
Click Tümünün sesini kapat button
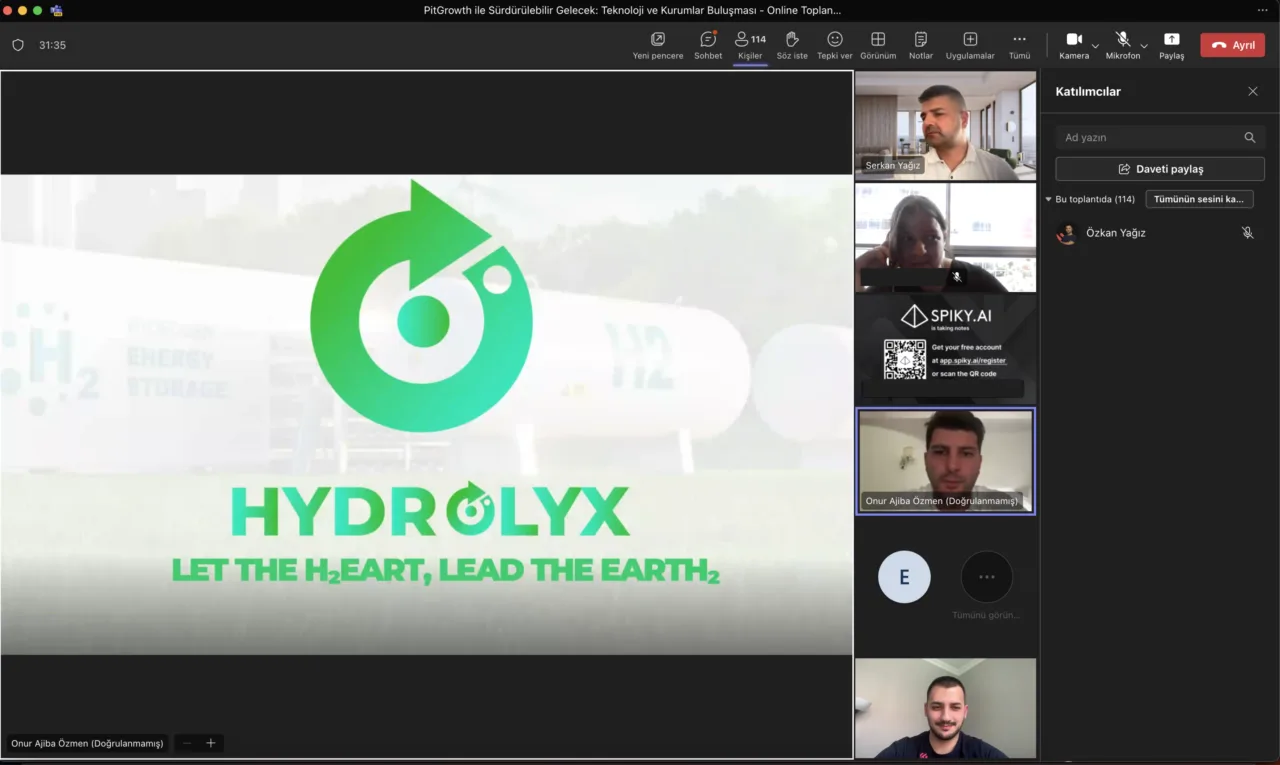click(x=1199, y=199)
